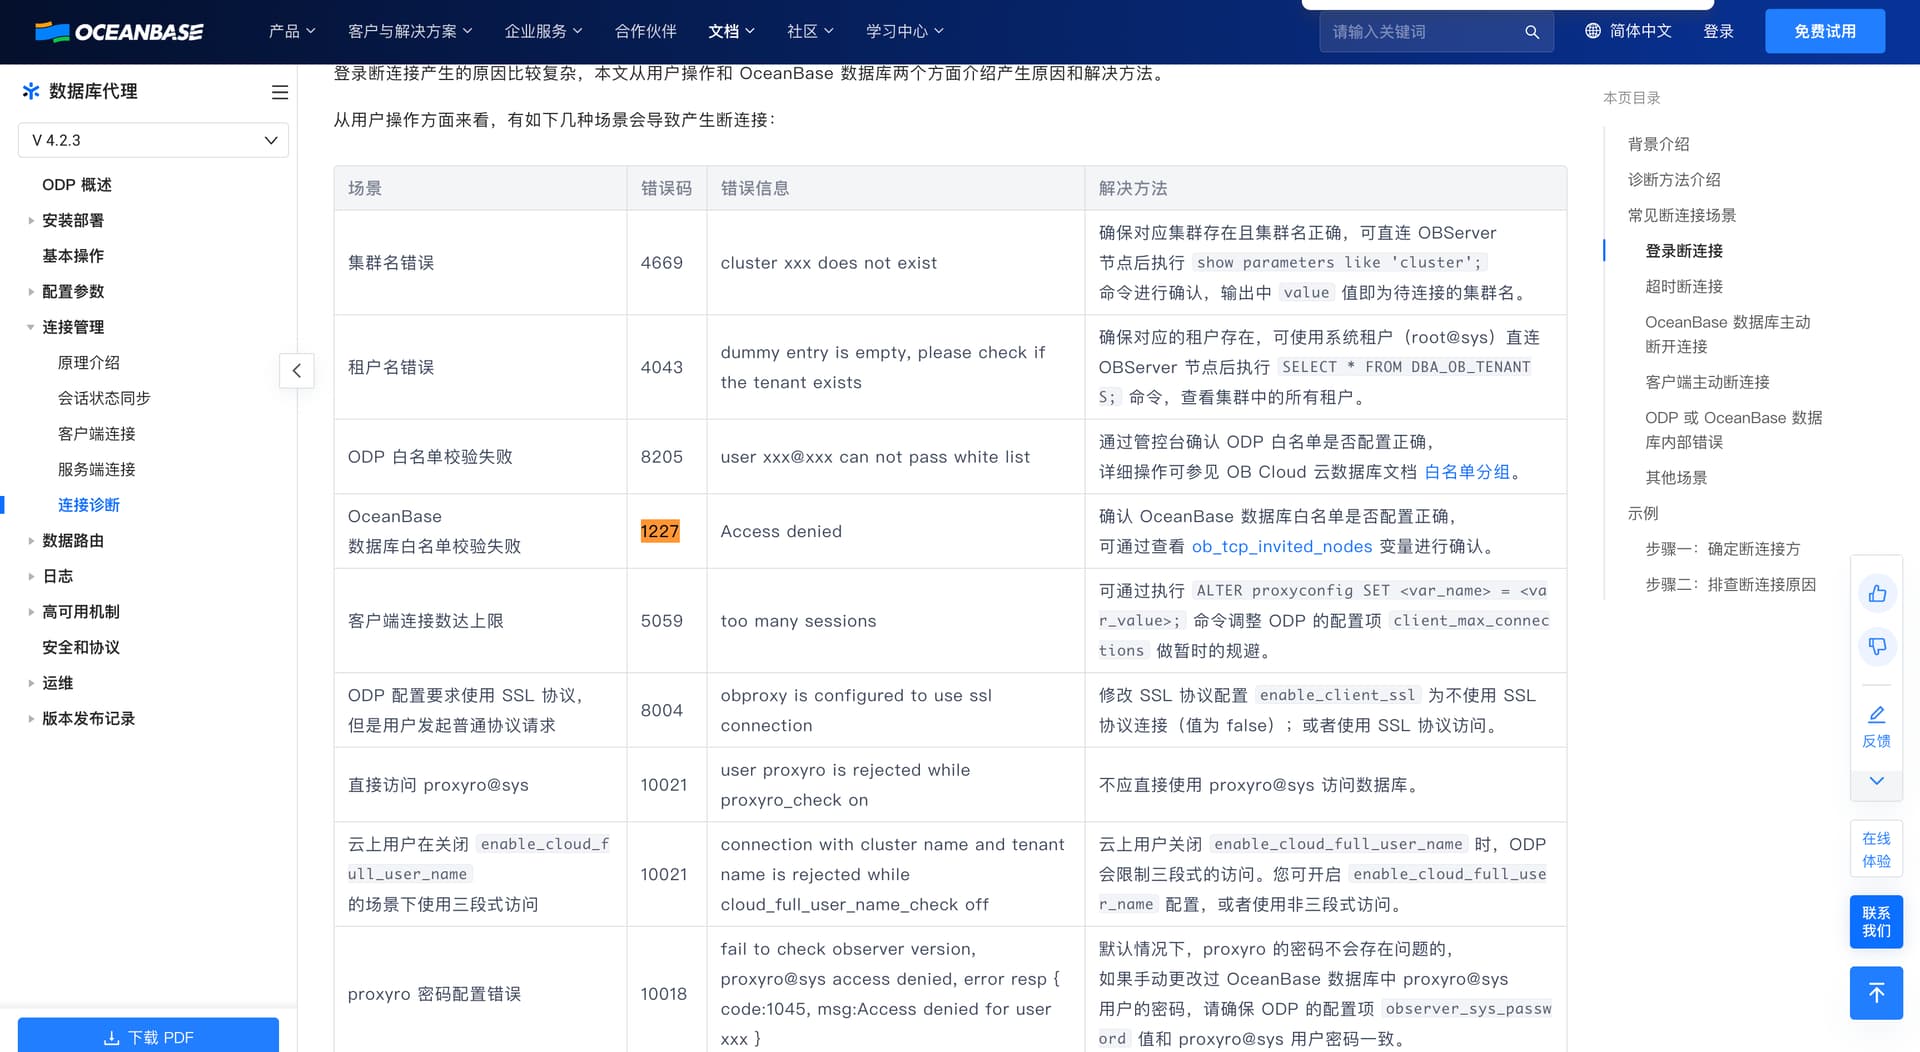Click the highlighted error code 1227
Image resolution: width=1920 pixels, height=1052 pixels.
[x=660, y=532]
